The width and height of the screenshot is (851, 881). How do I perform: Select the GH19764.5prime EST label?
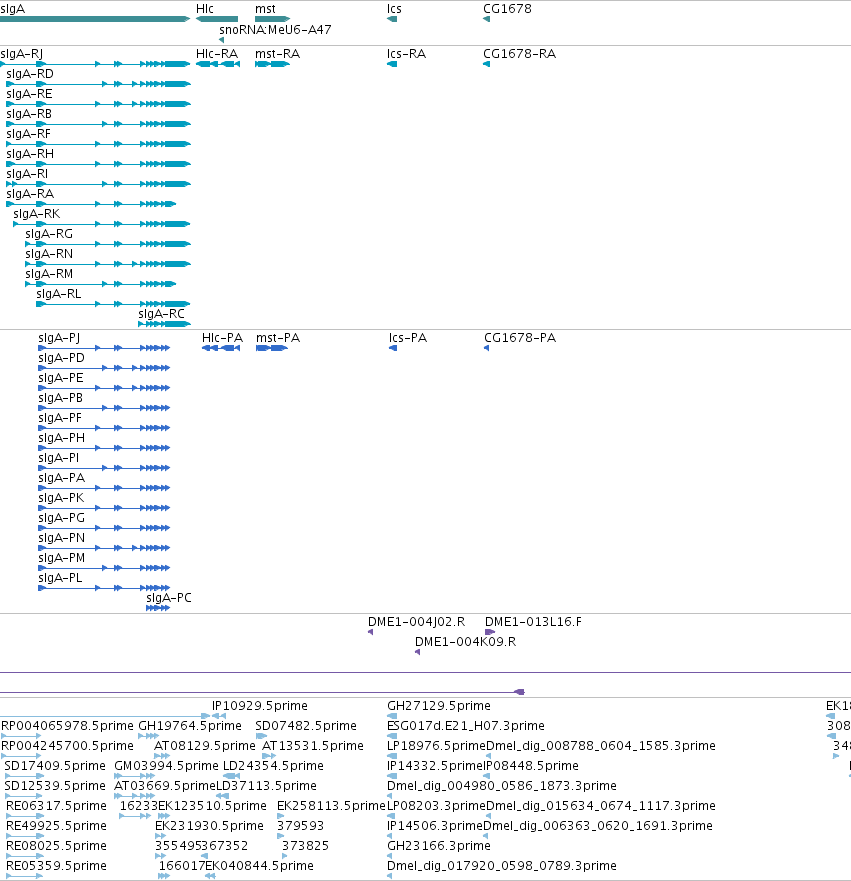point(190,726)
